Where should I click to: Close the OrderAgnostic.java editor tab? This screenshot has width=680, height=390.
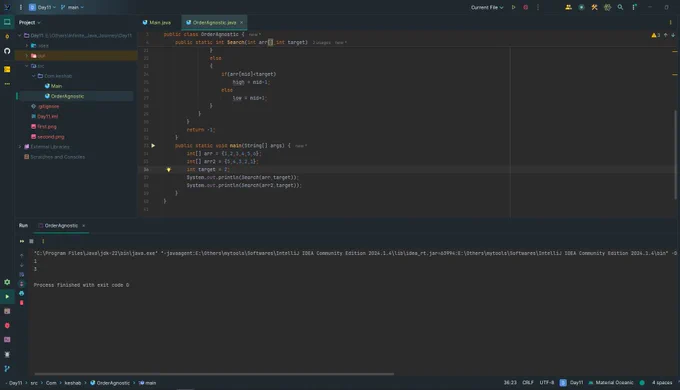(242, 23)
